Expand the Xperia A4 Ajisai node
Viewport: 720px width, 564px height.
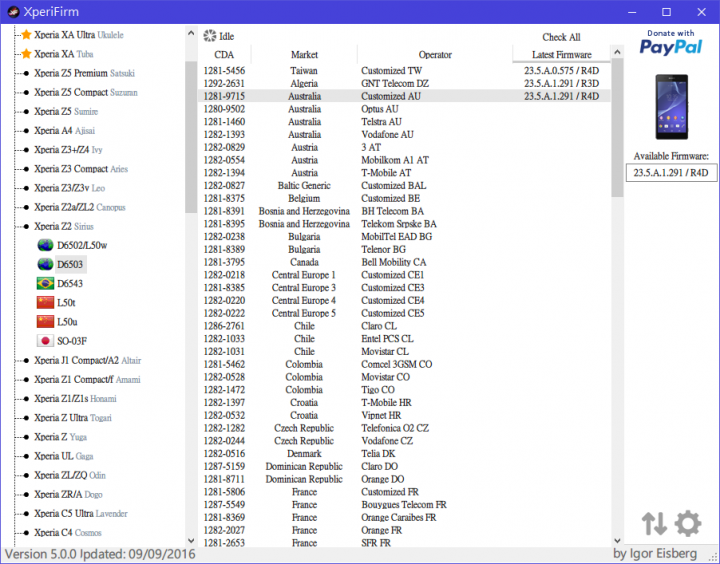coord(26,131)
